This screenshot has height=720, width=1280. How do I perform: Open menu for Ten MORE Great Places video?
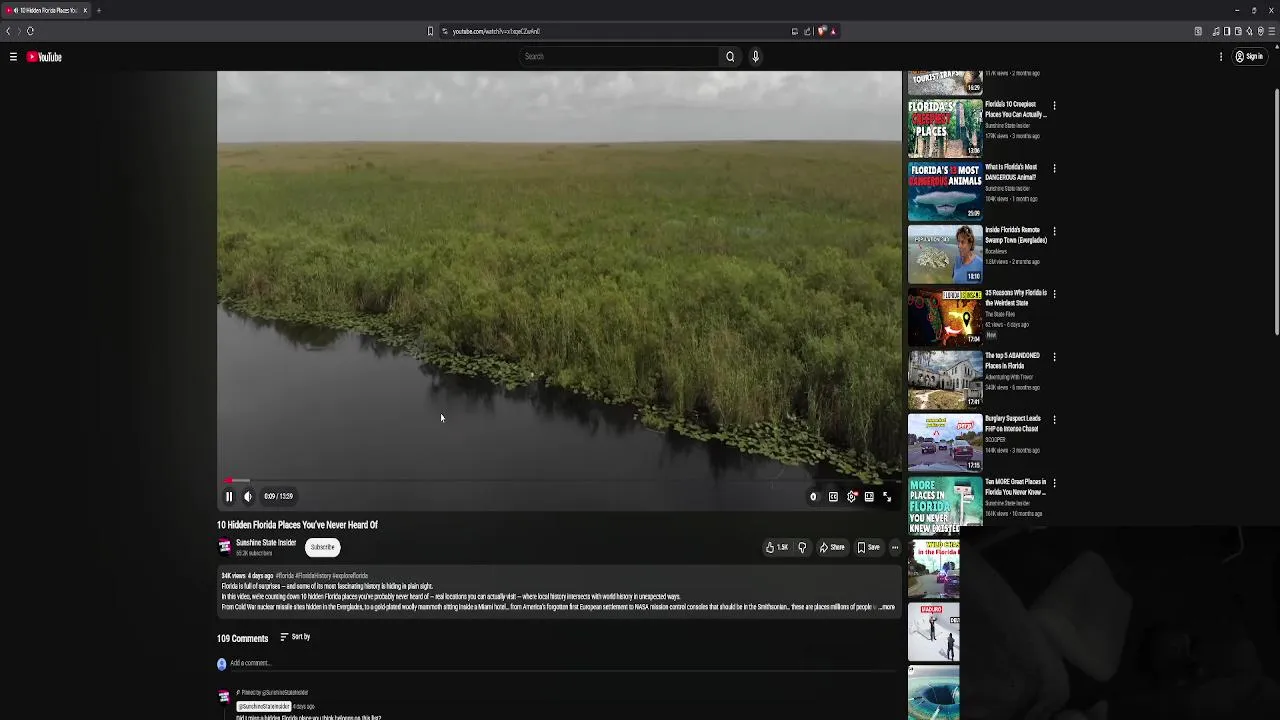click(x=1054, y=483)
